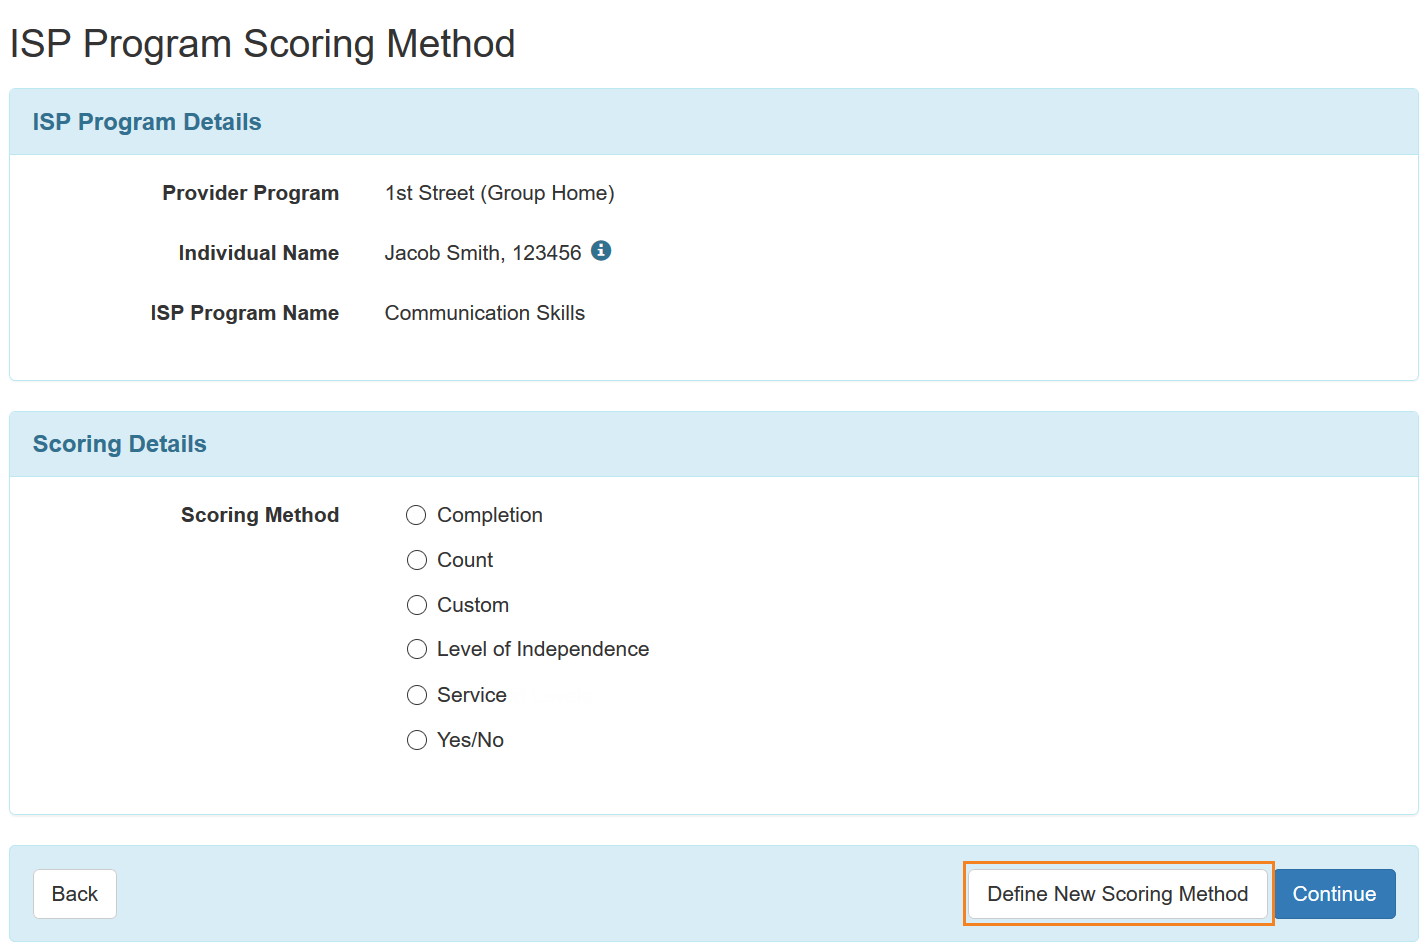Click the ISP Program Scoring Method title

click(262, 44)
